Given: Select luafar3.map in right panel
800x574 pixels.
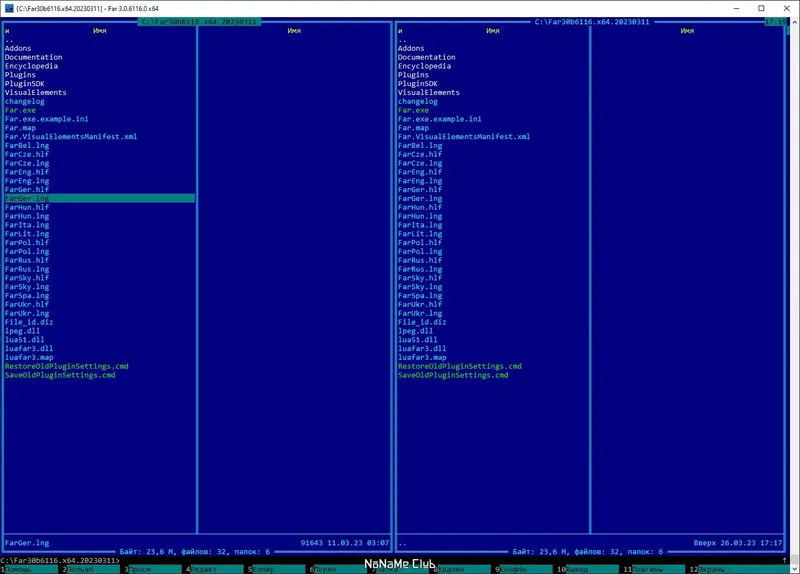Looking at the screenshot, I should (x=422, y=358).
